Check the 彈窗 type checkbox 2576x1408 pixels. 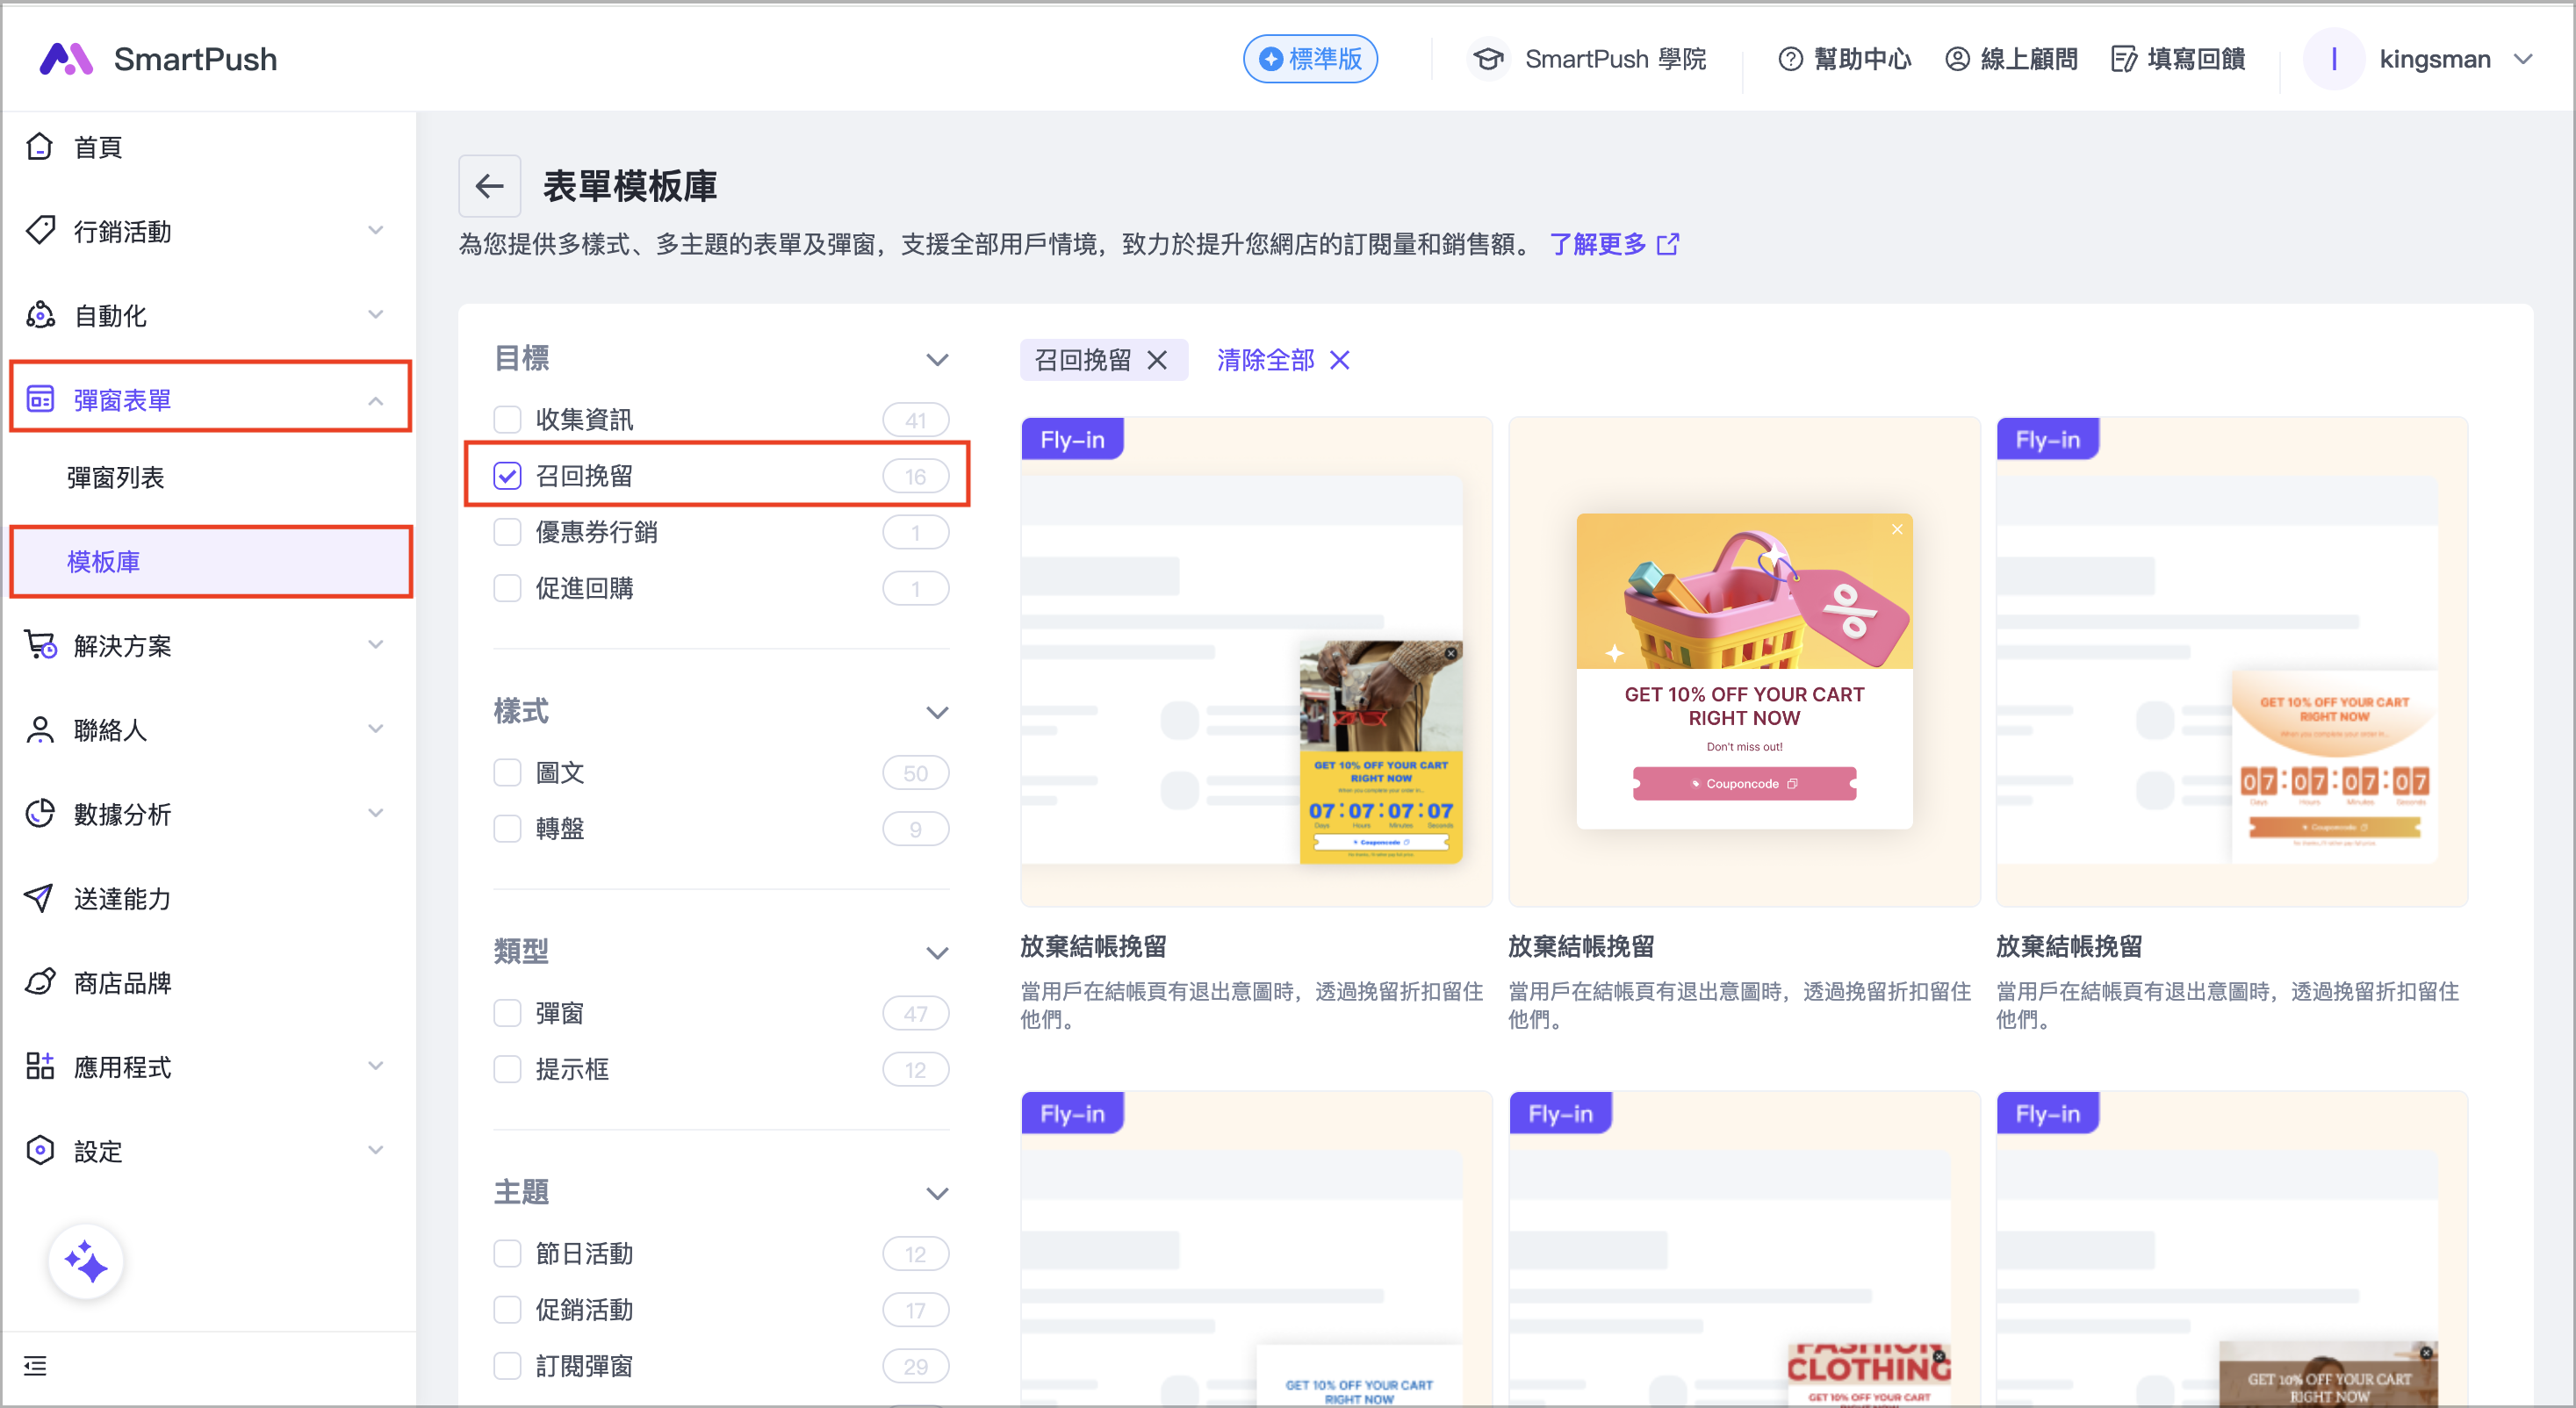pyautogui.click(x=508, y=1013)
